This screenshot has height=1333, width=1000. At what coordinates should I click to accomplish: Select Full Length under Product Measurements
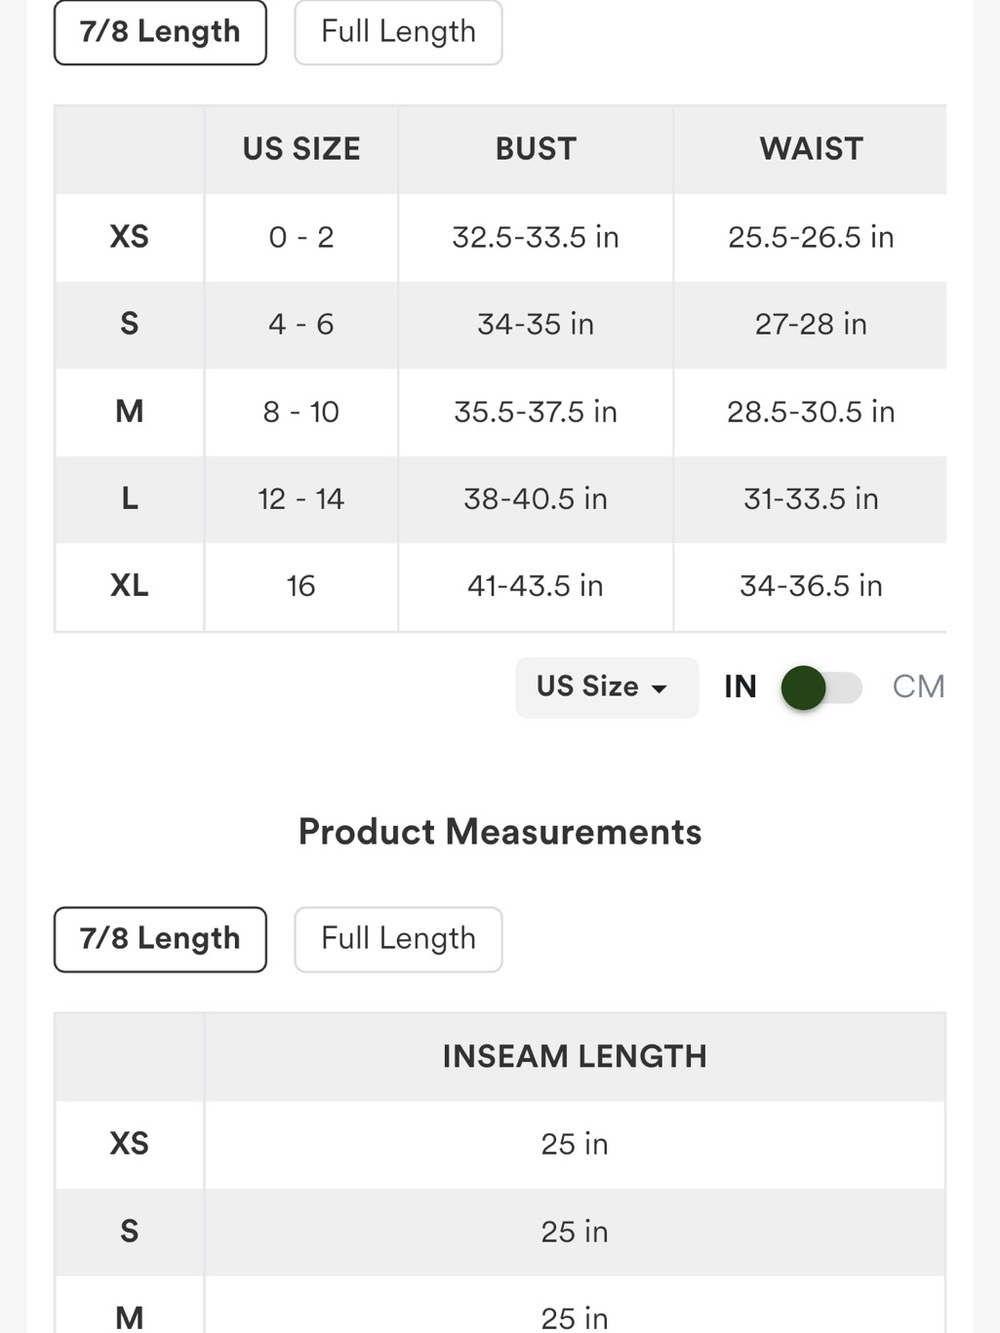tap(398, 939)
